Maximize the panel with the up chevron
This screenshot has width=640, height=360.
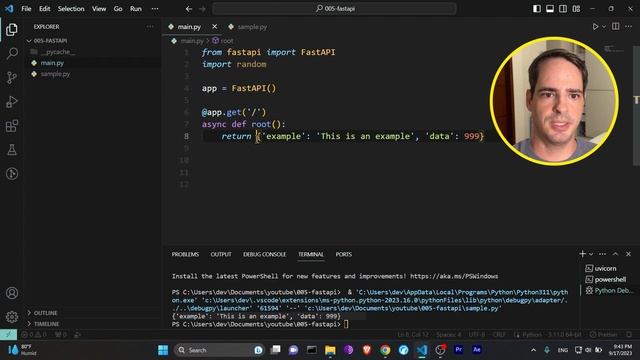point(615,254)
